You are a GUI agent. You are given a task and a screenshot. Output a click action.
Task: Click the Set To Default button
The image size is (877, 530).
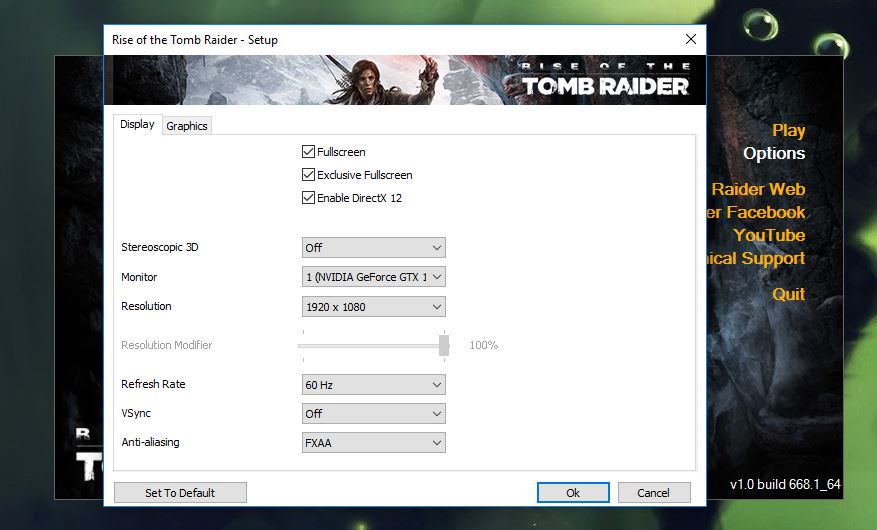coord(180,493)
